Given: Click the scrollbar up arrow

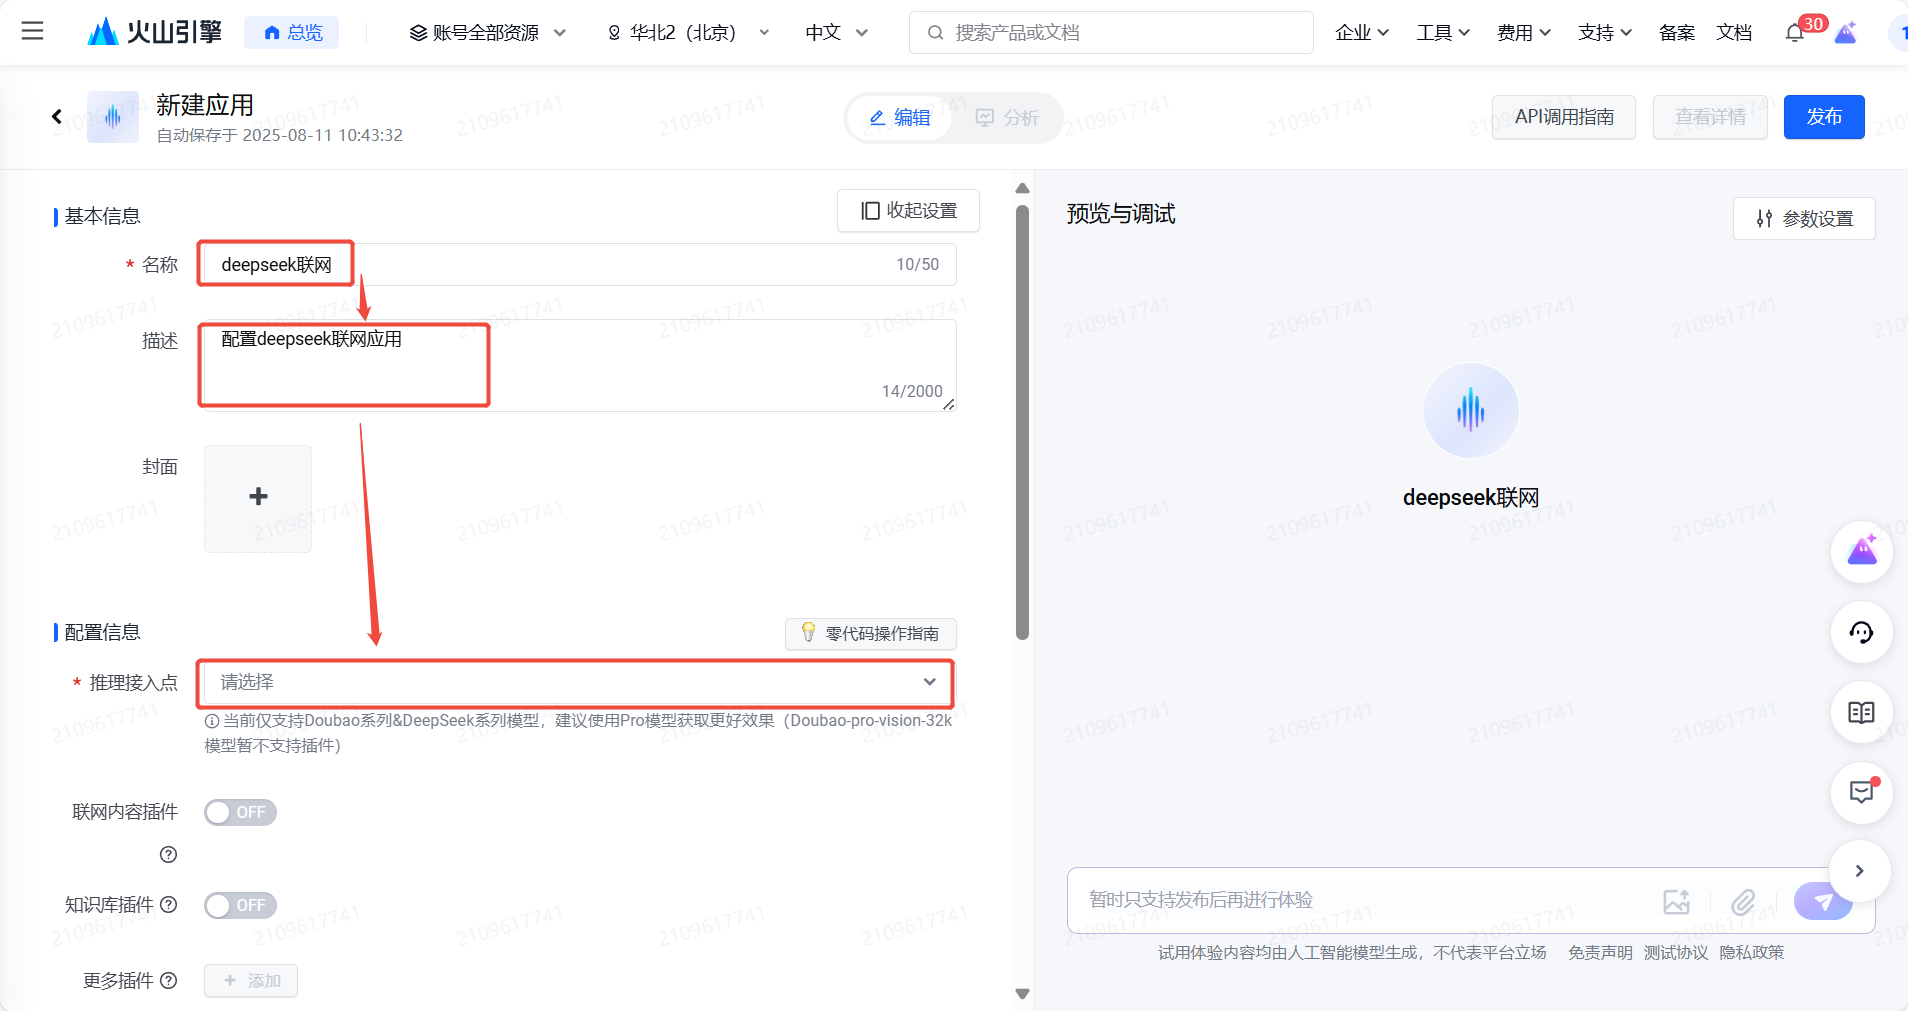Looking at the screenshot, I should [1022, 188].
